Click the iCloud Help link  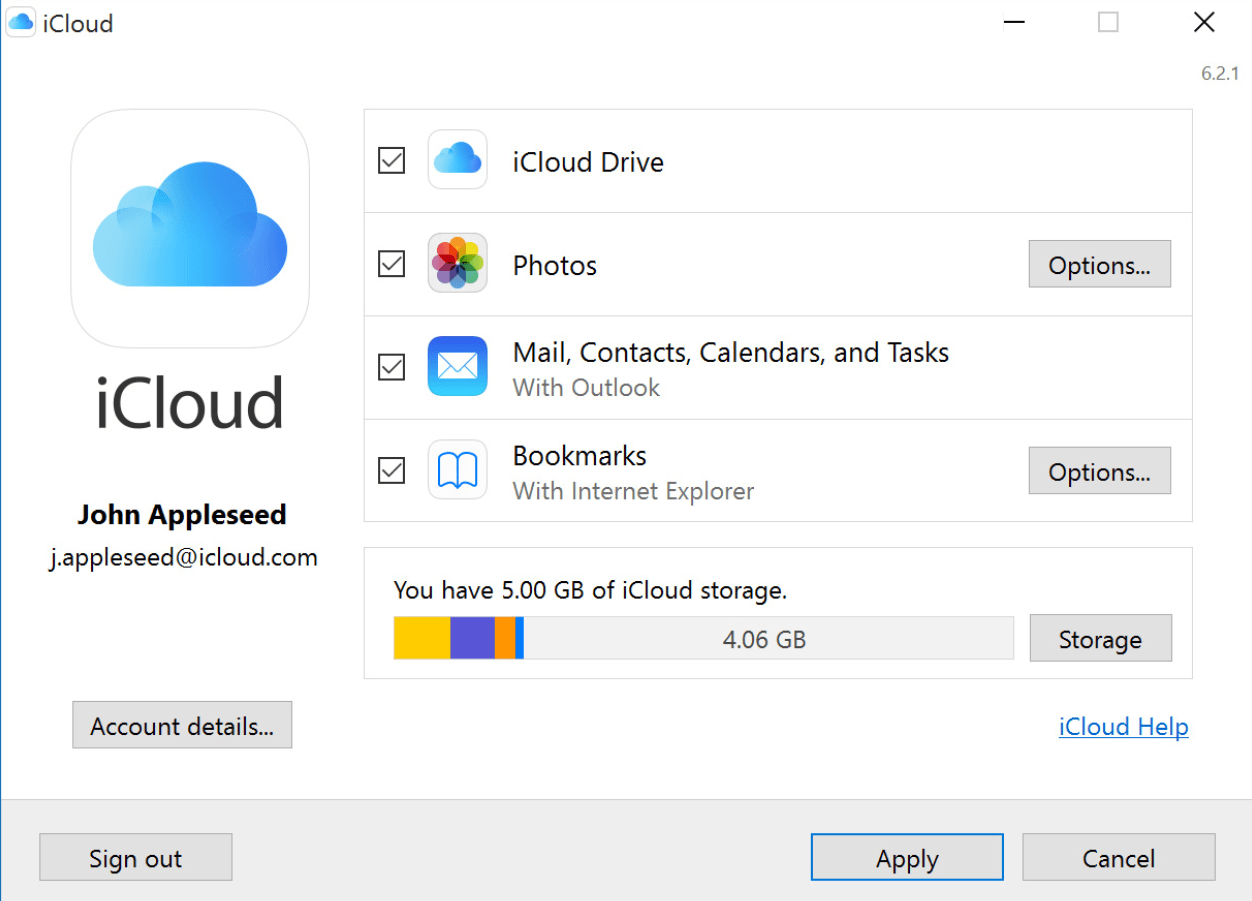[1123, 726]
